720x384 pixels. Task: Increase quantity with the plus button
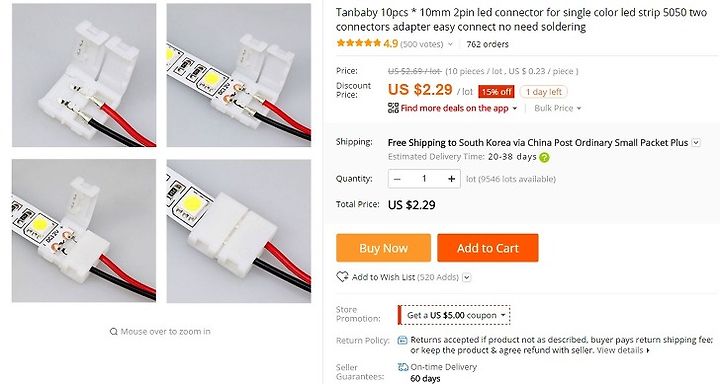tap(451, 179)
